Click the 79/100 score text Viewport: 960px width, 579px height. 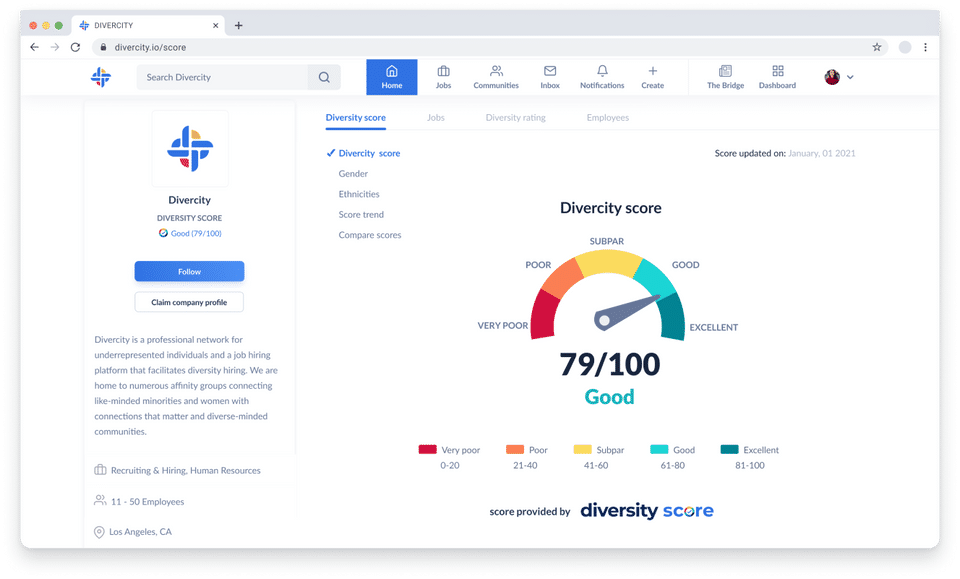[610, 364]
